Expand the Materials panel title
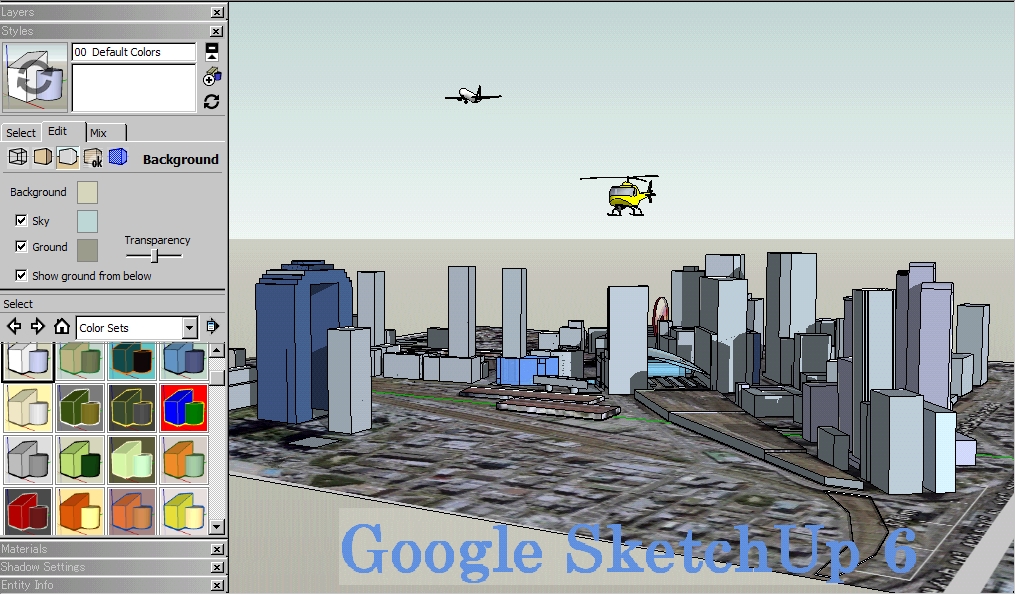 coord(24,549)
